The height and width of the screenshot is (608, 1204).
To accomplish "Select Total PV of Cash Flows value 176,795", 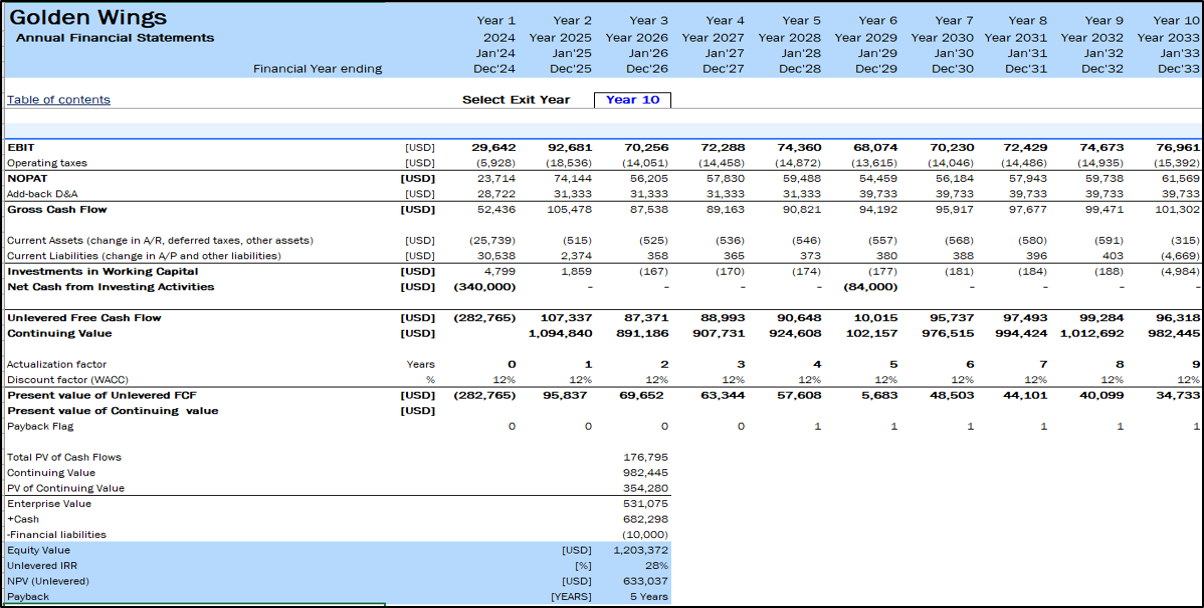I will point(645,457).
